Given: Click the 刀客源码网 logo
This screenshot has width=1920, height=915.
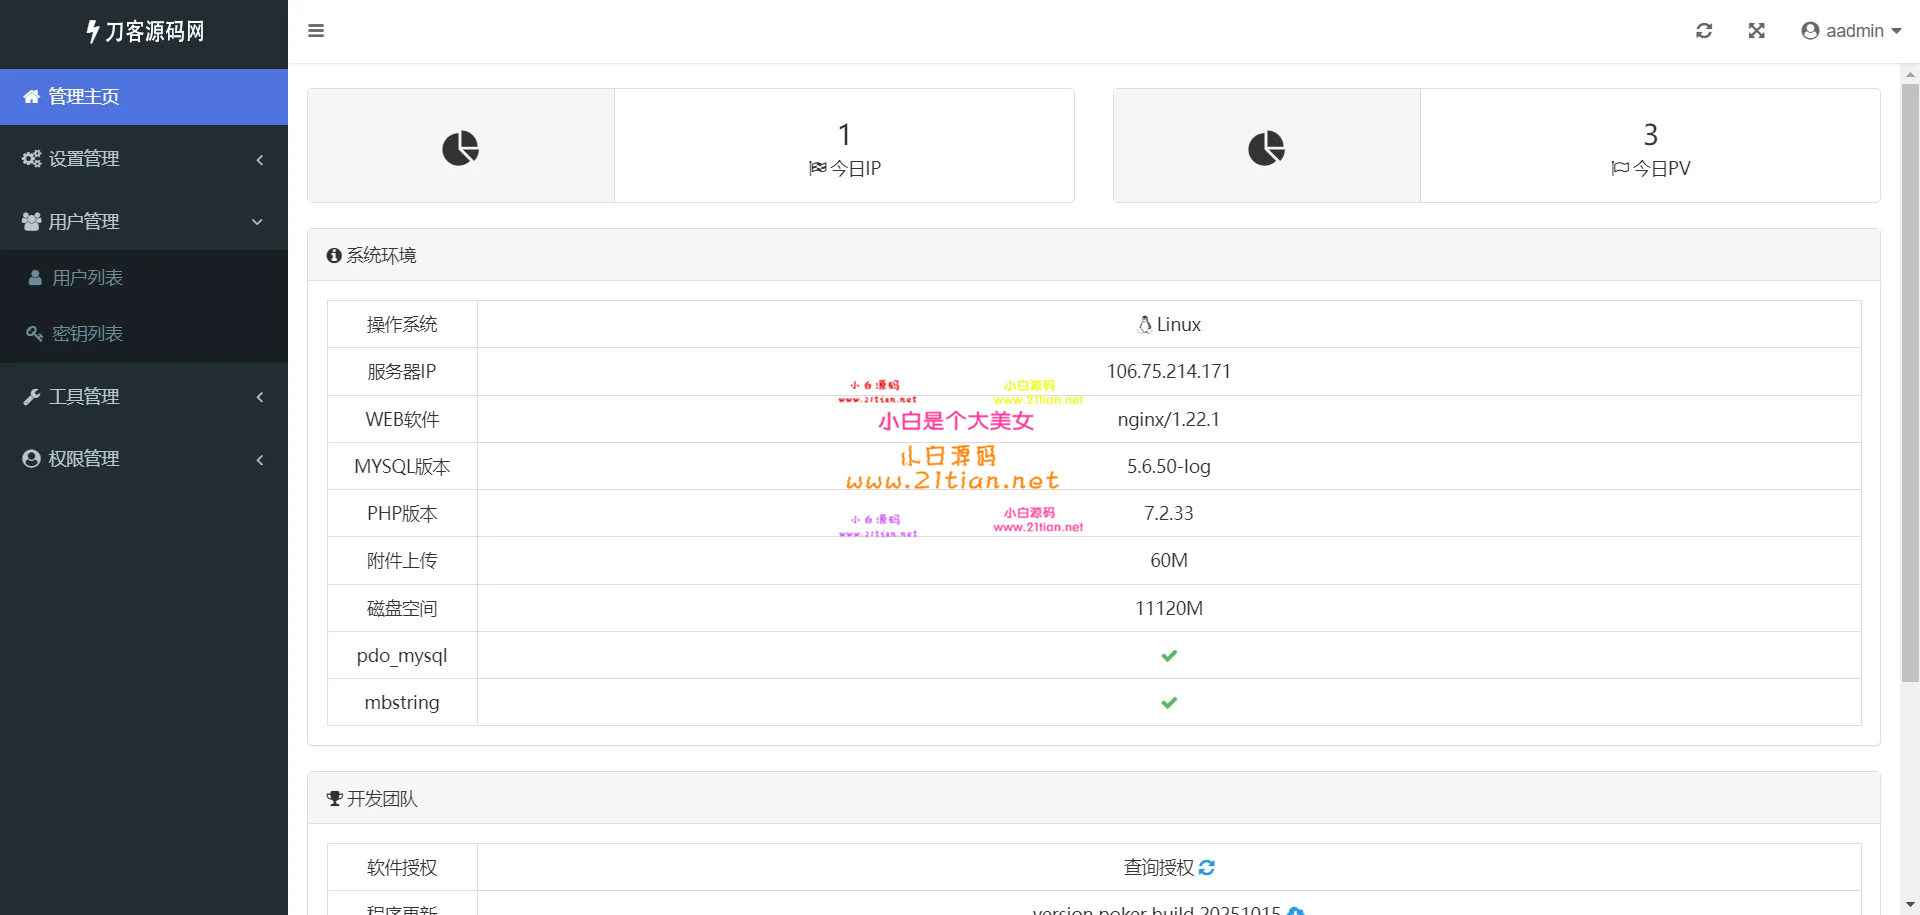Looking at the screenshot, I should (x=144, y=32).
